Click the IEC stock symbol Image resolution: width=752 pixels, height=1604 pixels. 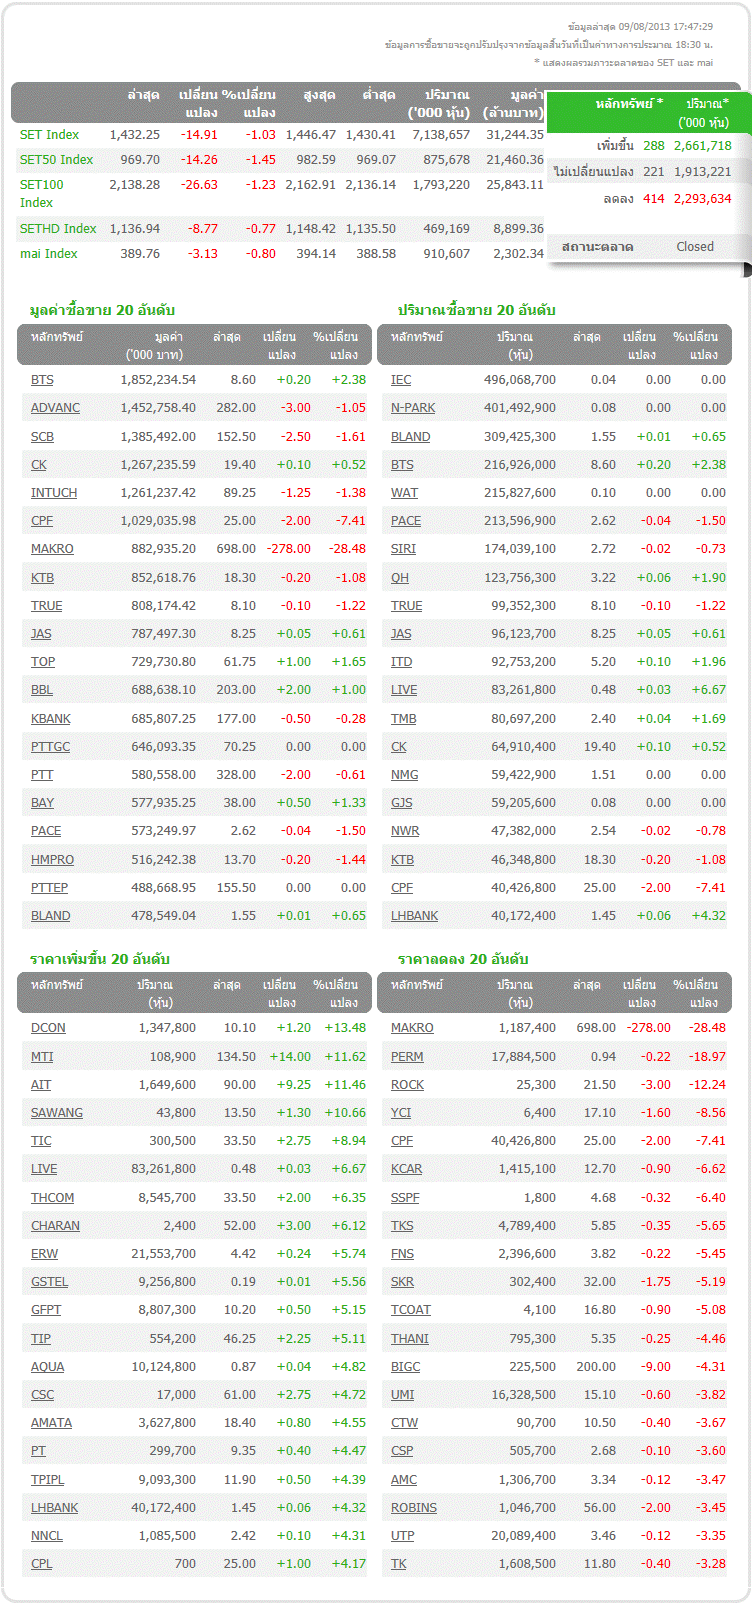point(401,380)
